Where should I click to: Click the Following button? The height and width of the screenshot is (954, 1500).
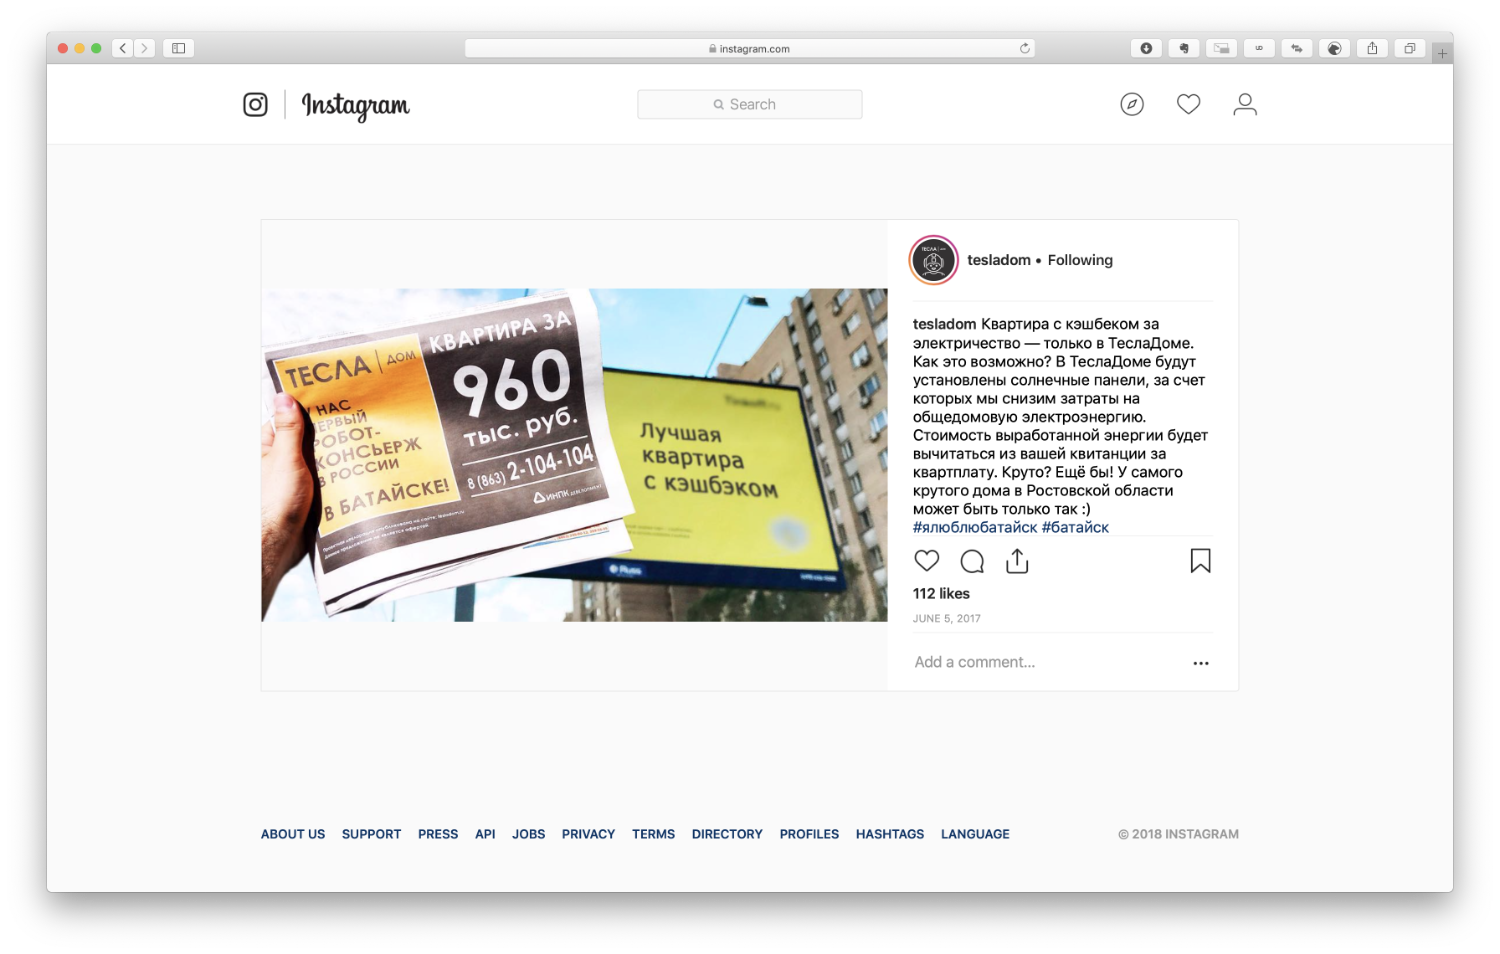pos(1080,260)
